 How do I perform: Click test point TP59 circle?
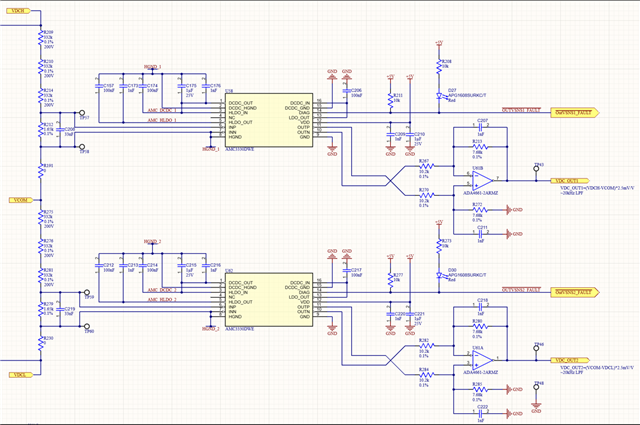87,292
